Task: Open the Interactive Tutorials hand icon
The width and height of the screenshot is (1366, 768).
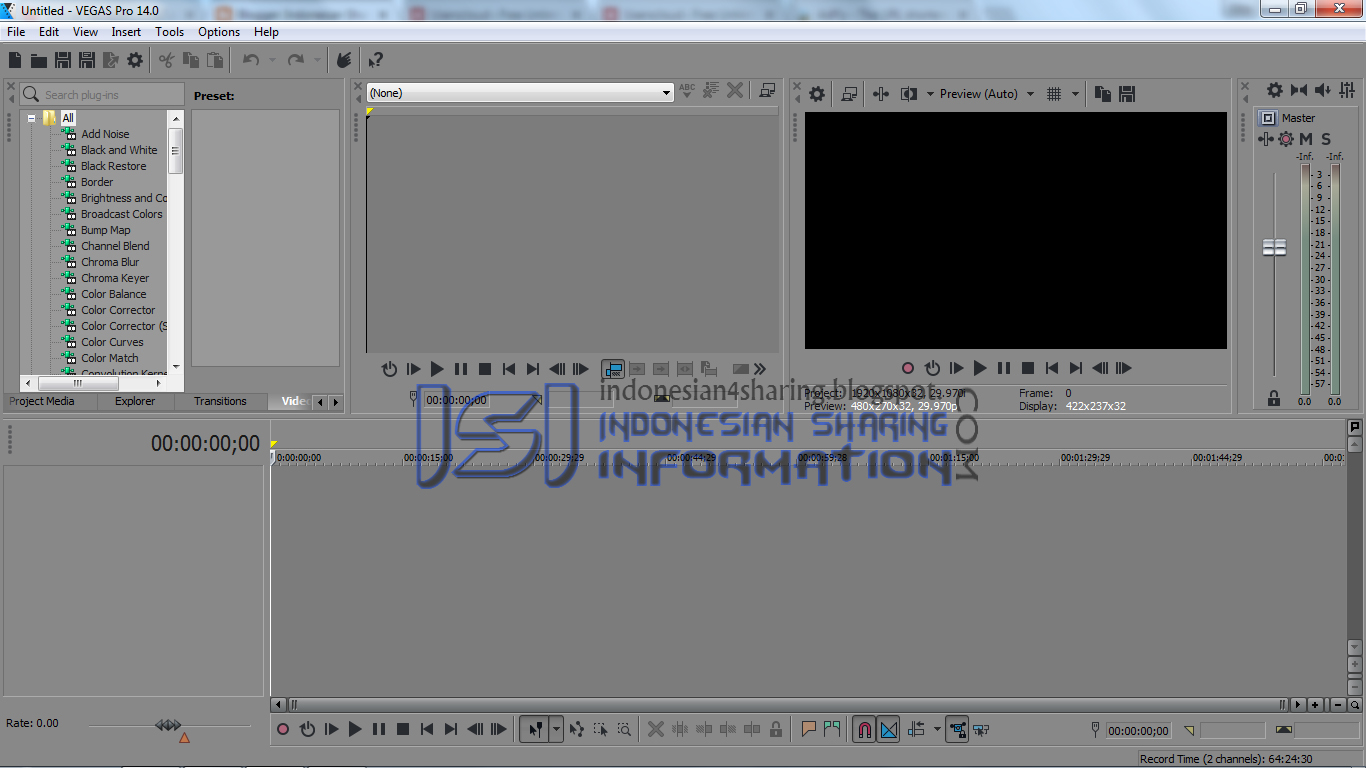Action: coord(344,61)
